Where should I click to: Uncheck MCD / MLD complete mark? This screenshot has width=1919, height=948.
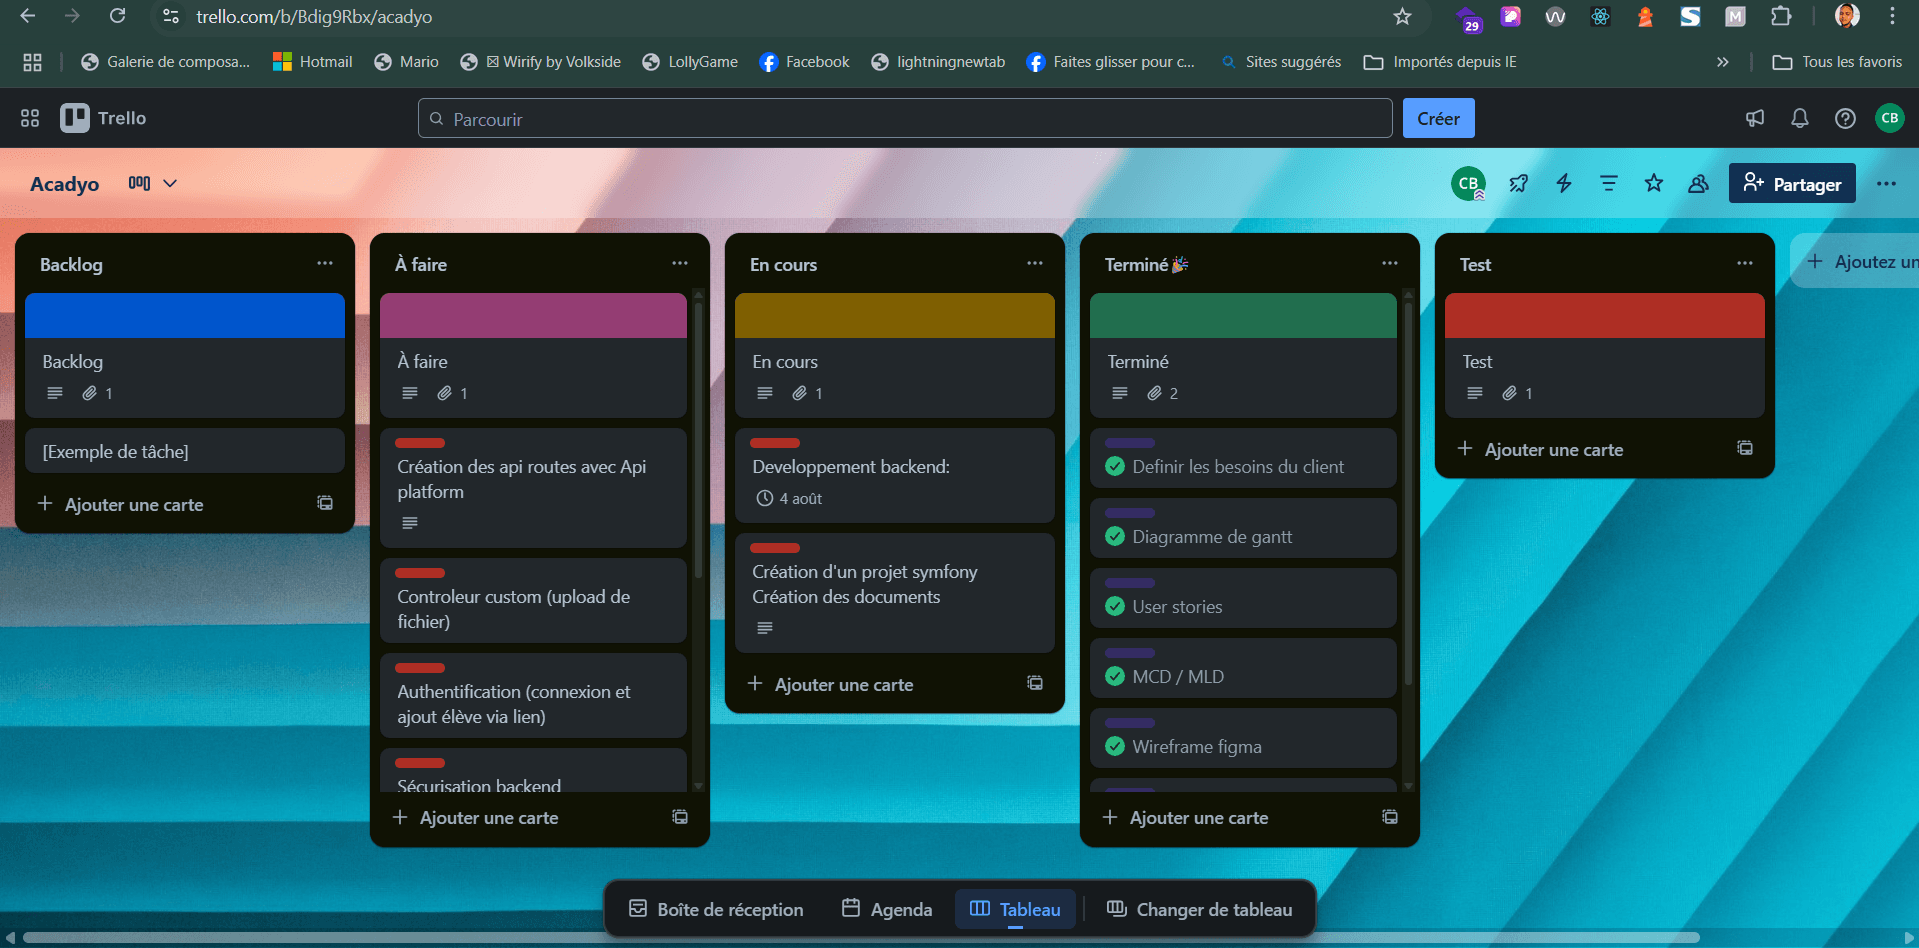(x=1115, y=676)
